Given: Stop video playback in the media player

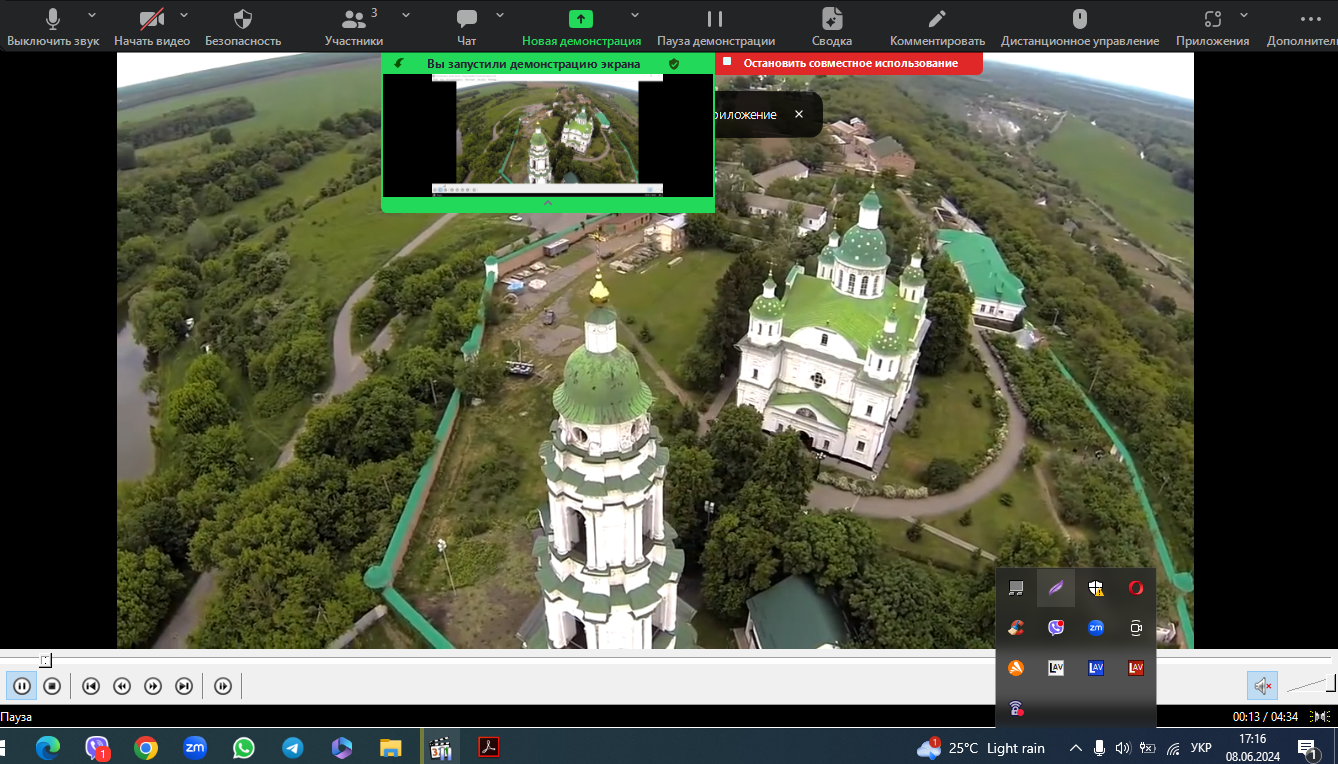Looking at the screenshot, I should pos(52,686).
